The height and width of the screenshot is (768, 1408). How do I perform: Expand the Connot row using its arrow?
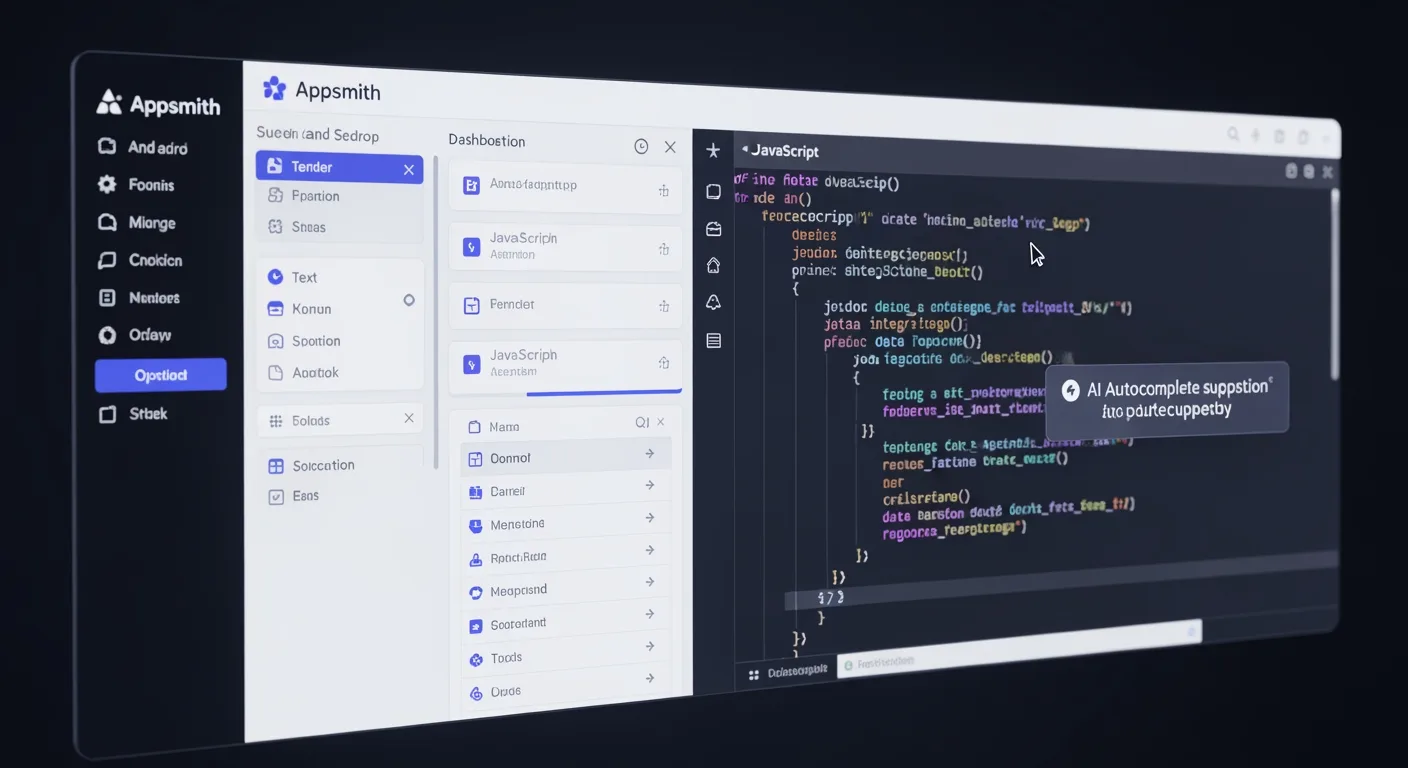pos(649,454)
